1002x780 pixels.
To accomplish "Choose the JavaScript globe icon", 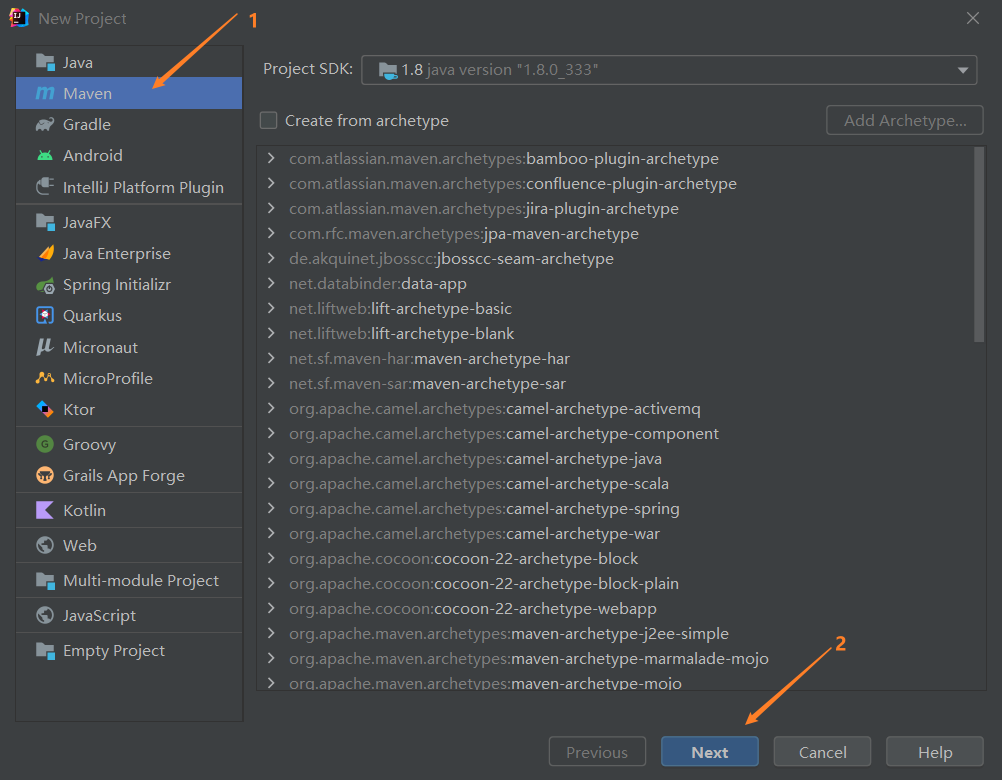I will pos(45,615).
